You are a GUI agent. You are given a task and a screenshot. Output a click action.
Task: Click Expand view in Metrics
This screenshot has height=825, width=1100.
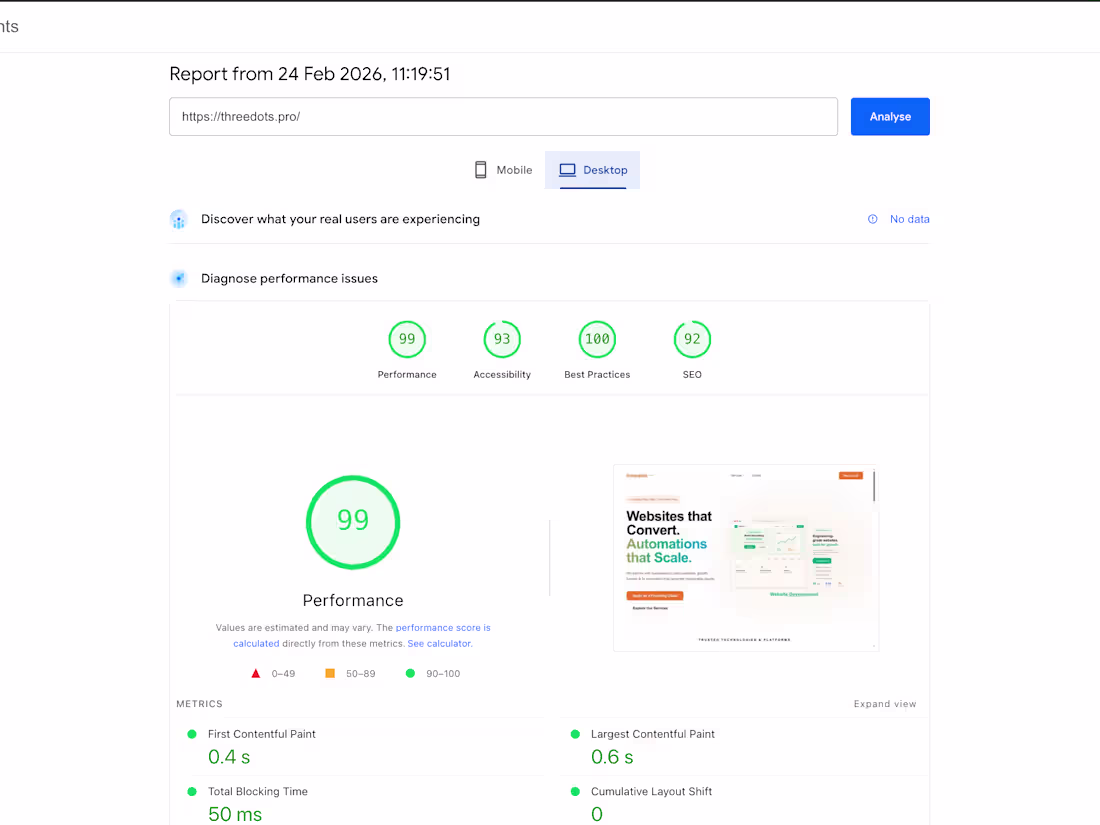click(885, 704)
